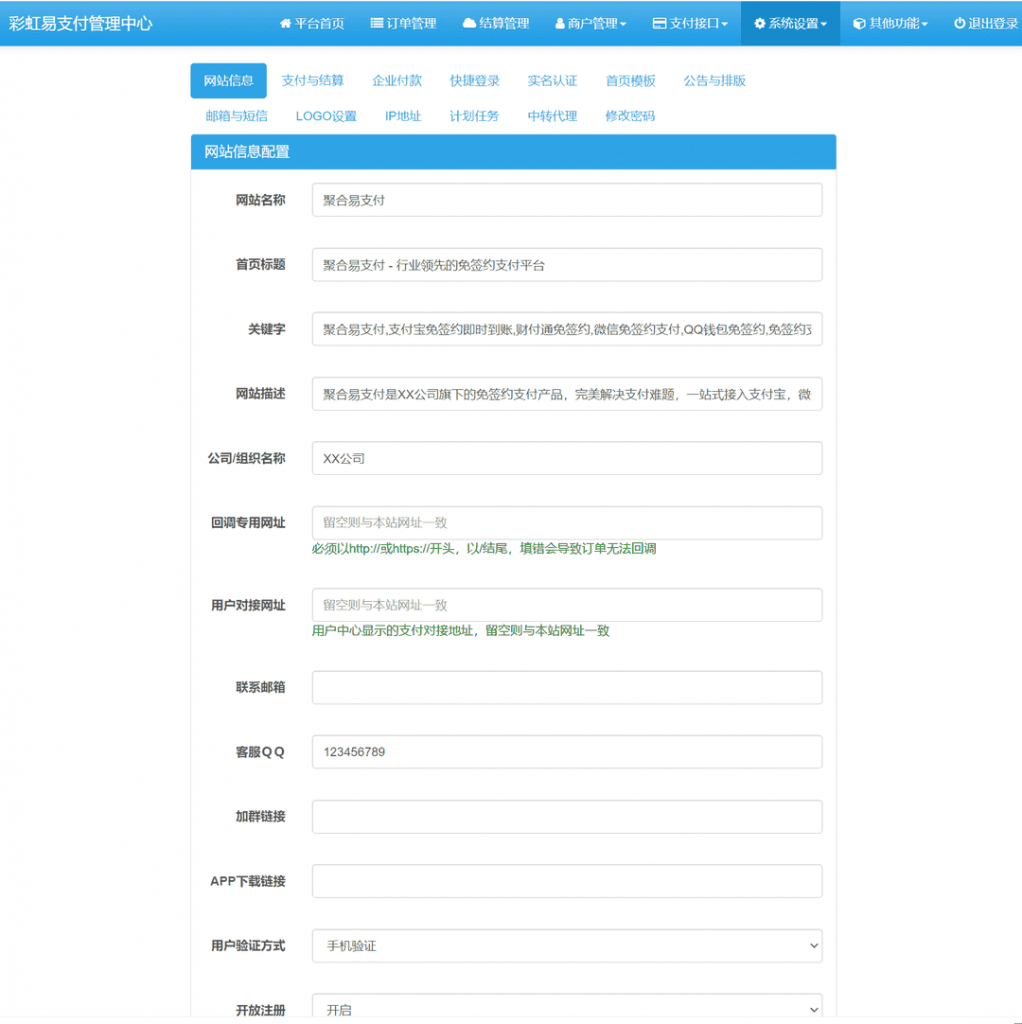Image resolution: width=1022 pixels, height=1024 pixels.
Task: Focus the 联系邮箱 text field
Action: click(x=566, y=687)
